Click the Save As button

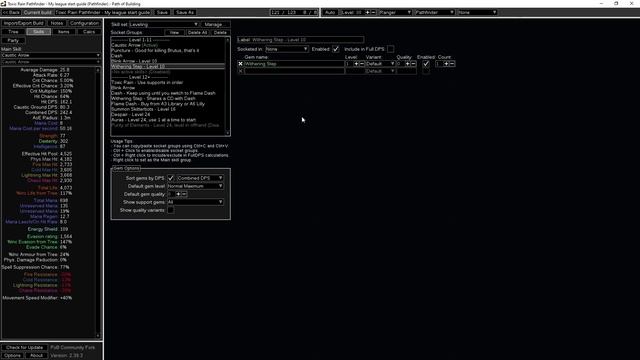[185, 13]
